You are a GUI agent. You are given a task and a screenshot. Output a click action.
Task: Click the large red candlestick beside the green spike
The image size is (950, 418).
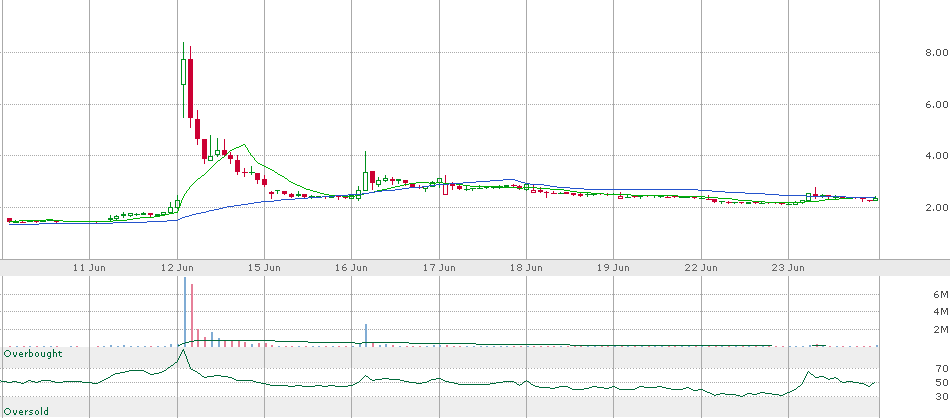tap(190, 88)
